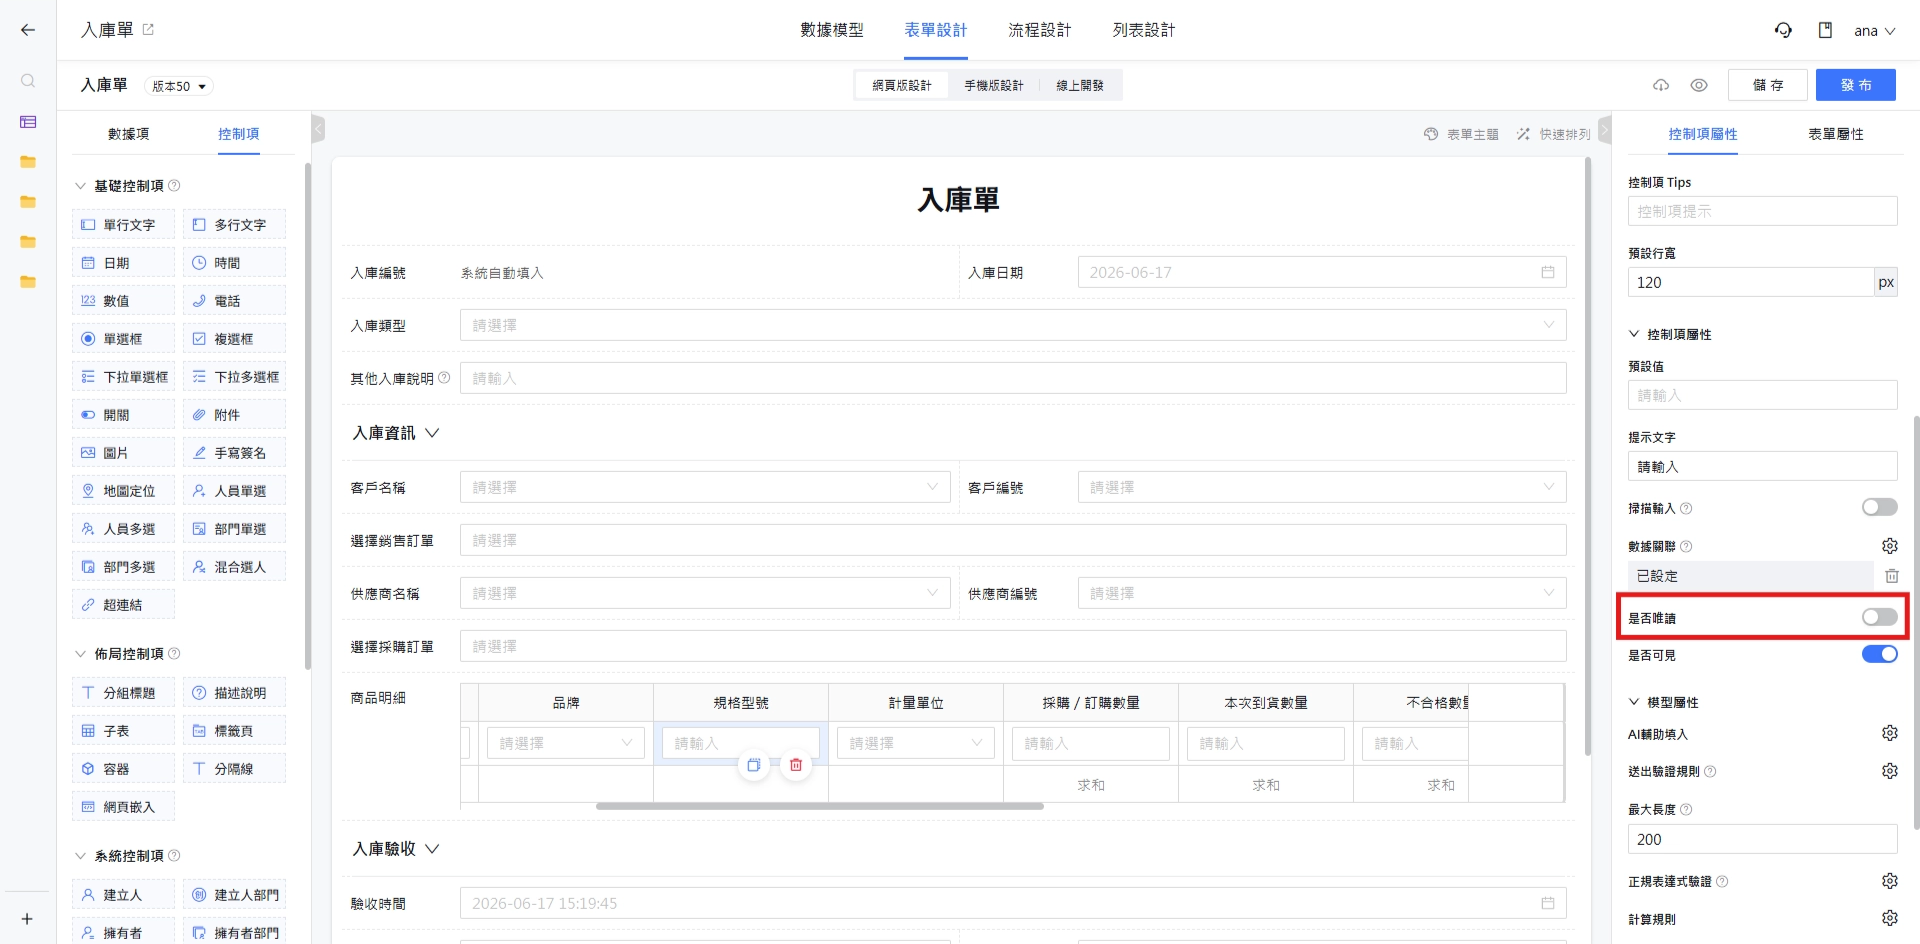
Task: Switch to 數據項 tab
Action: pyautogui.click(x=128, y=134)
